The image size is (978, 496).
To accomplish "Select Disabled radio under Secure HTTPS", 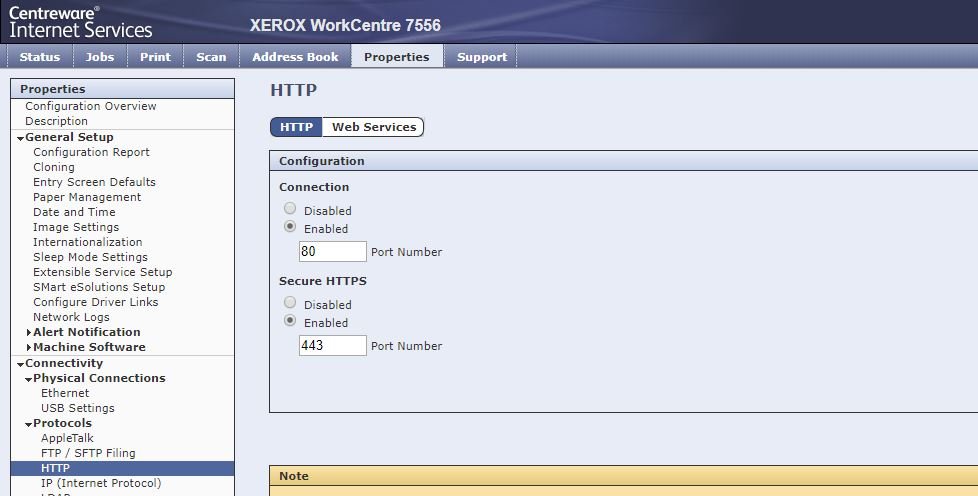I will (290, 303).
